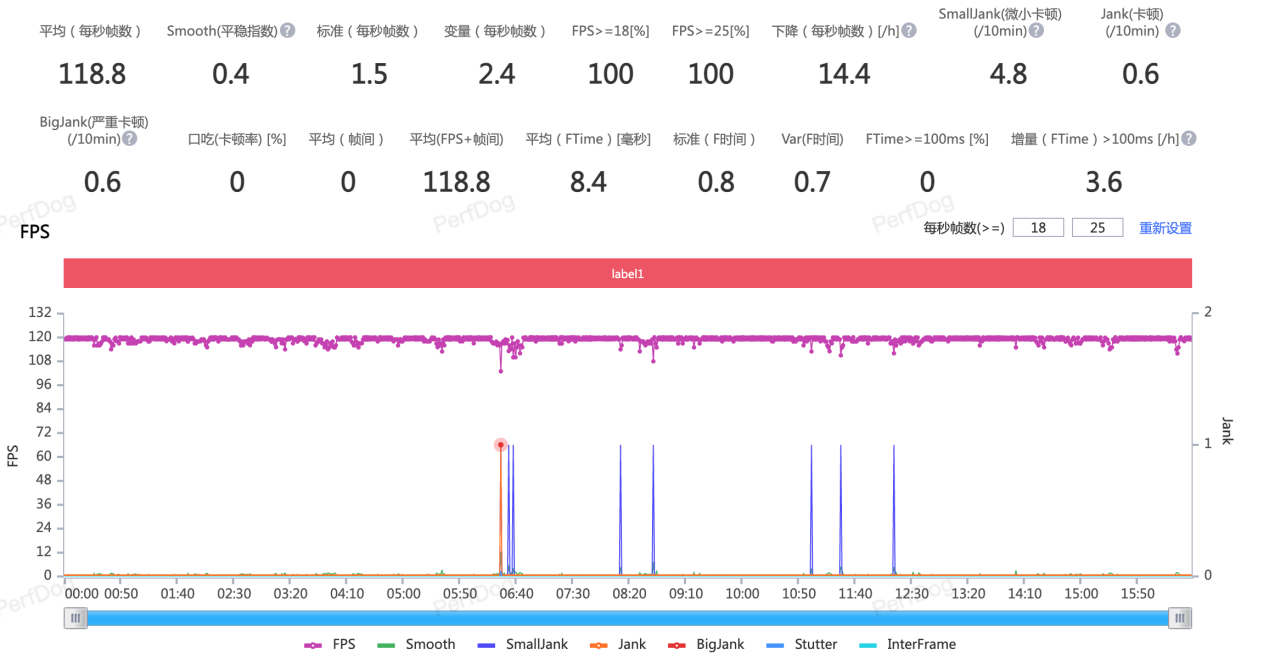Click the 重新设置 link
The width and height of the screenshot is (1269, 667).
pos(1167,227)
